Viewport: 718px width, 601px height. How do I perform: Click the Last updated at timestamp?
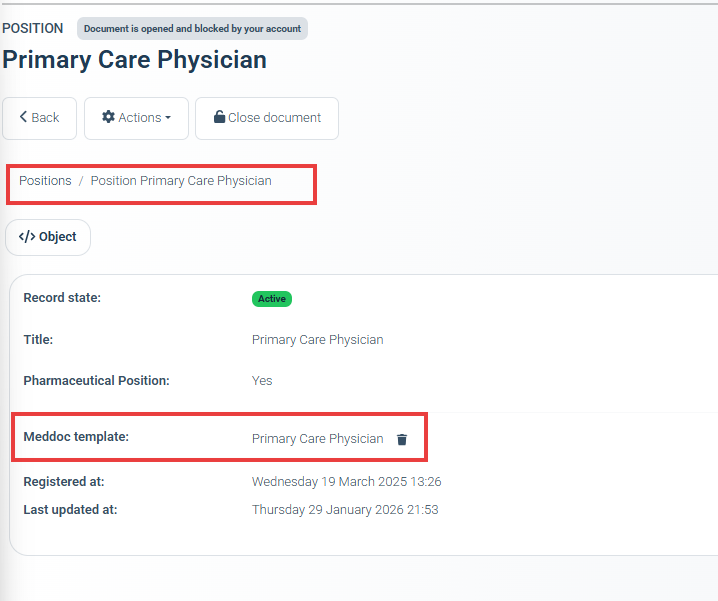[x=345, y=510]
